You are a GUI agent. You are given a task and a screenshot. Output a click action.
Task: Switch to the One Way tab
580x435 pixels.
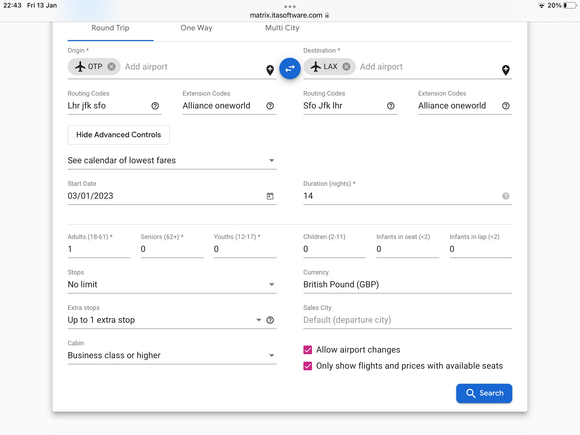(x=196, y=28)
